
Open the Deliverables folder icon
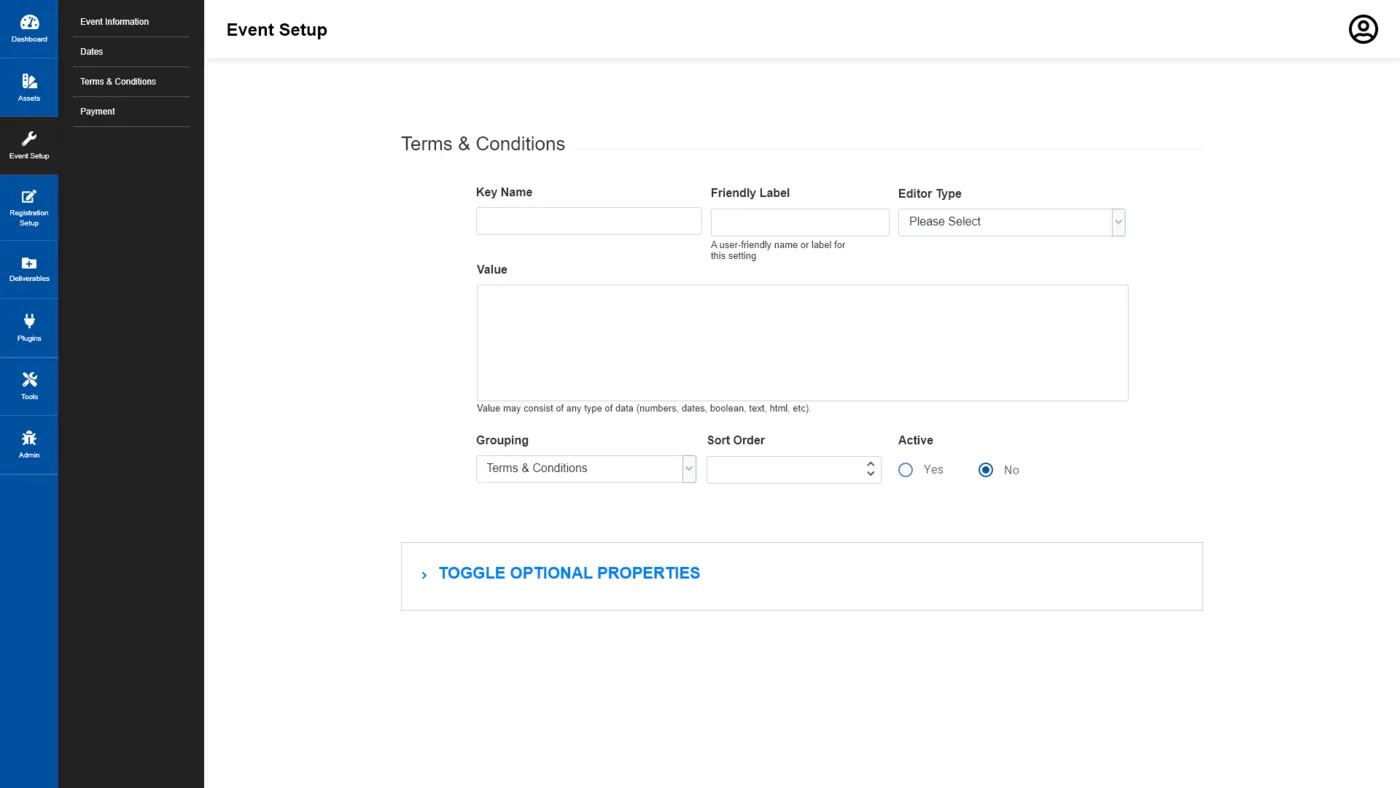29,263
